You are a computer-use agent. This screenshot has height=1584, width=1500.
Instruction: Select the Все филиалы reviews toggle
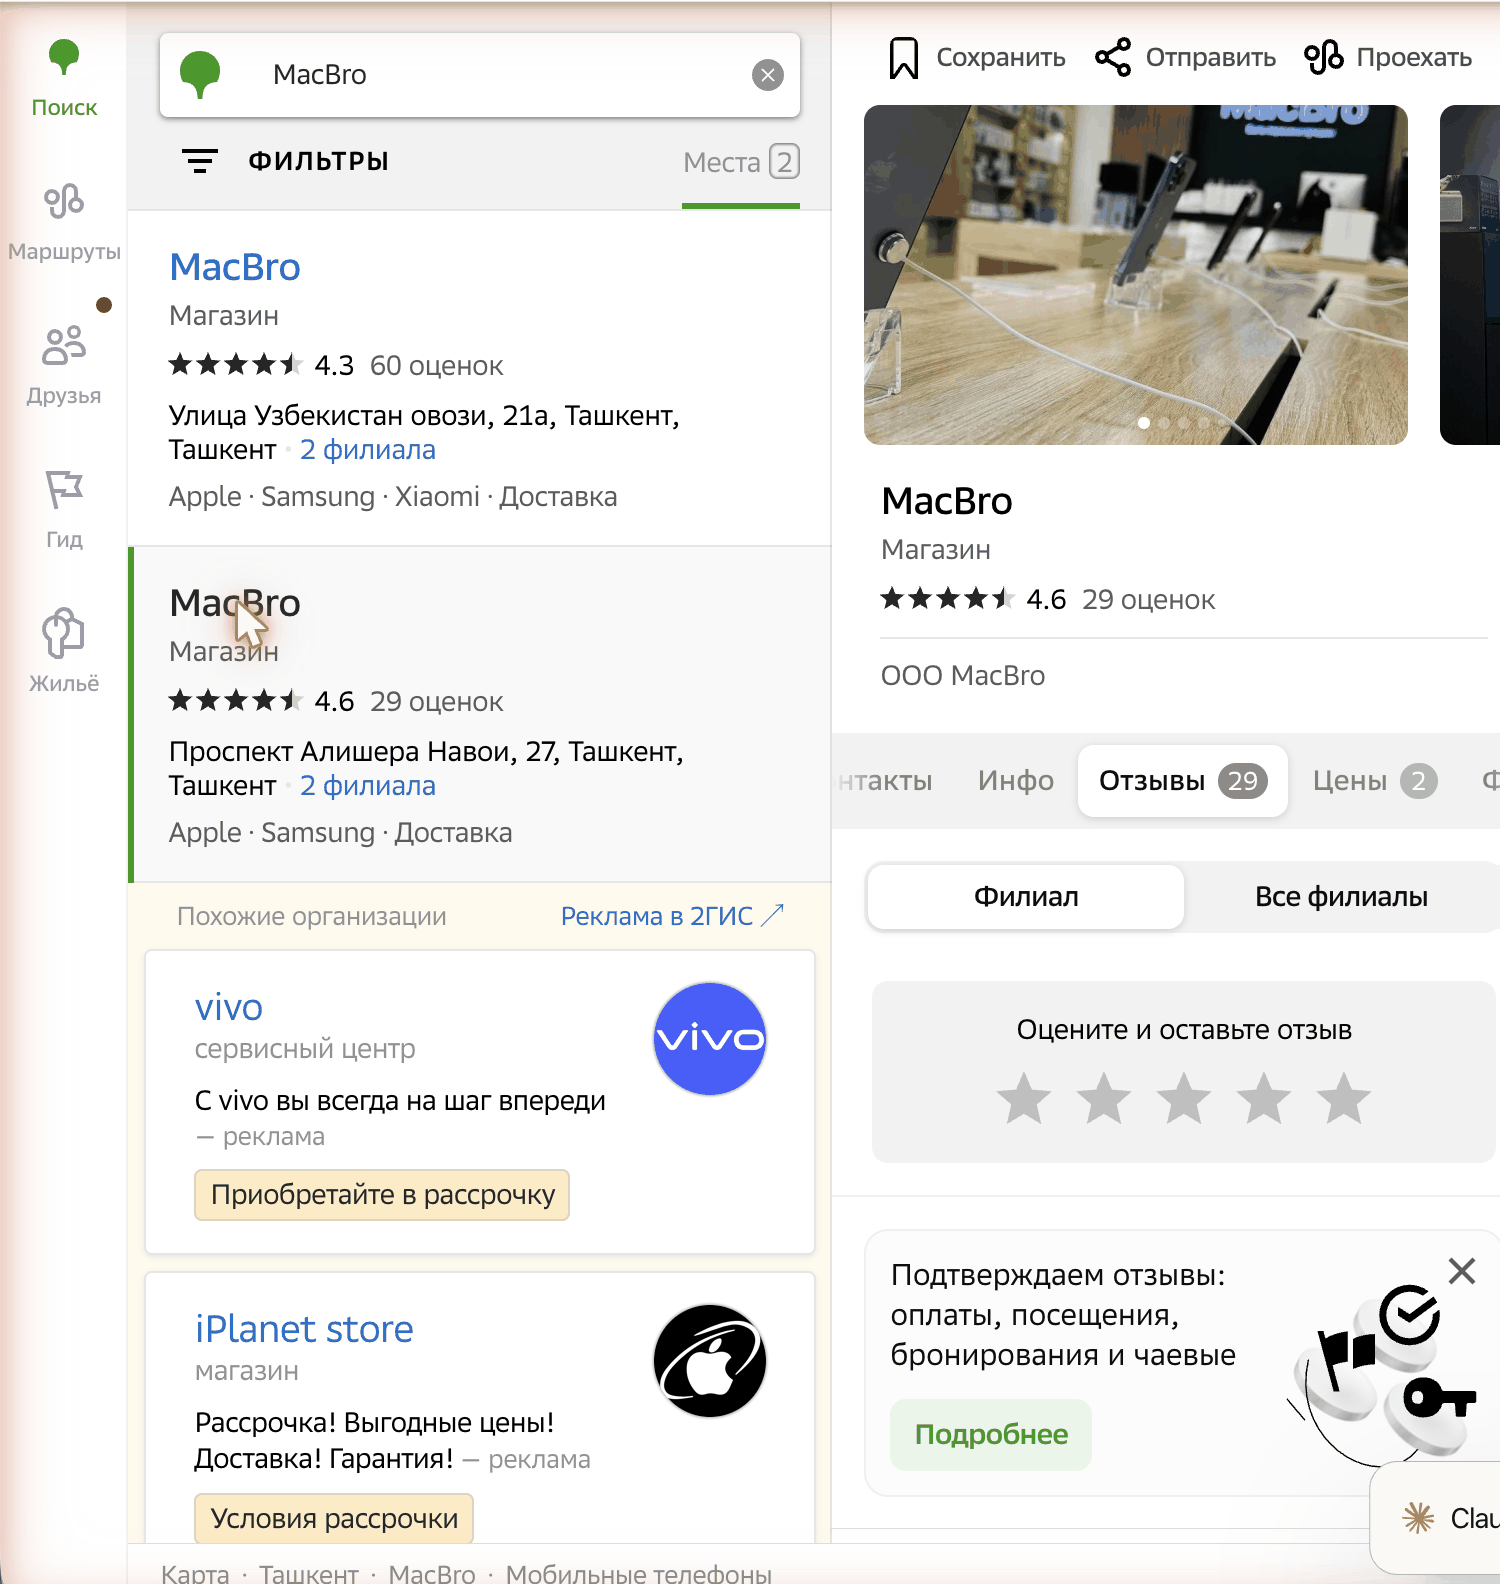(x=1341, y=897)
